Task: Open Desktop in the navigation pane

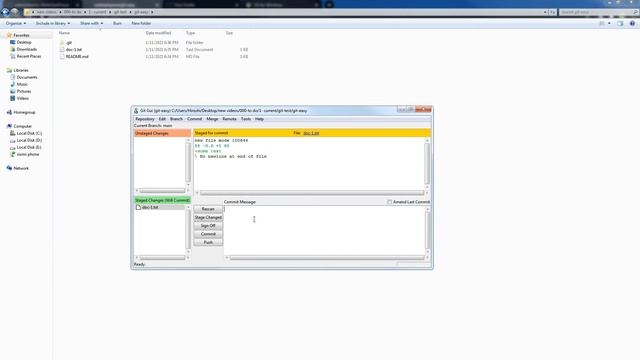Action: [x=24, y=42]
